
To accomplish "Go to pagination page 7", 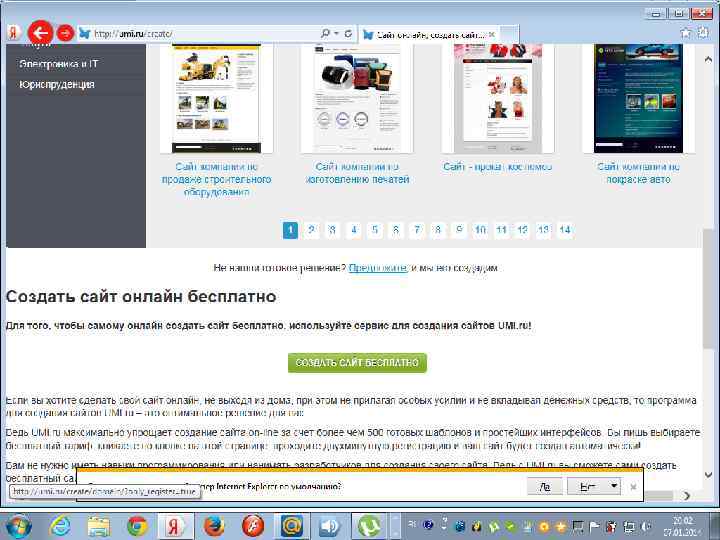I will pyautogui.click(x=417, y=230).
